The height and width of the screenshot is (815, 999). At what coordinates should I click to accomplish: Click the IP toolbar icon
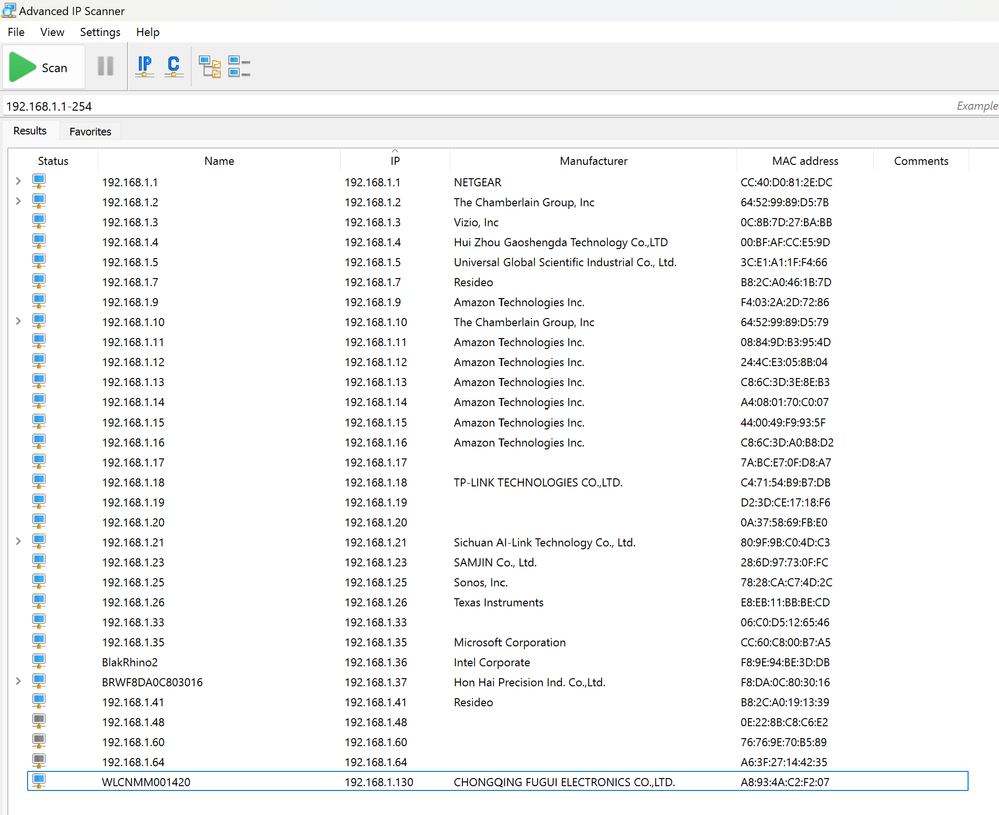(x=145, y=67)
